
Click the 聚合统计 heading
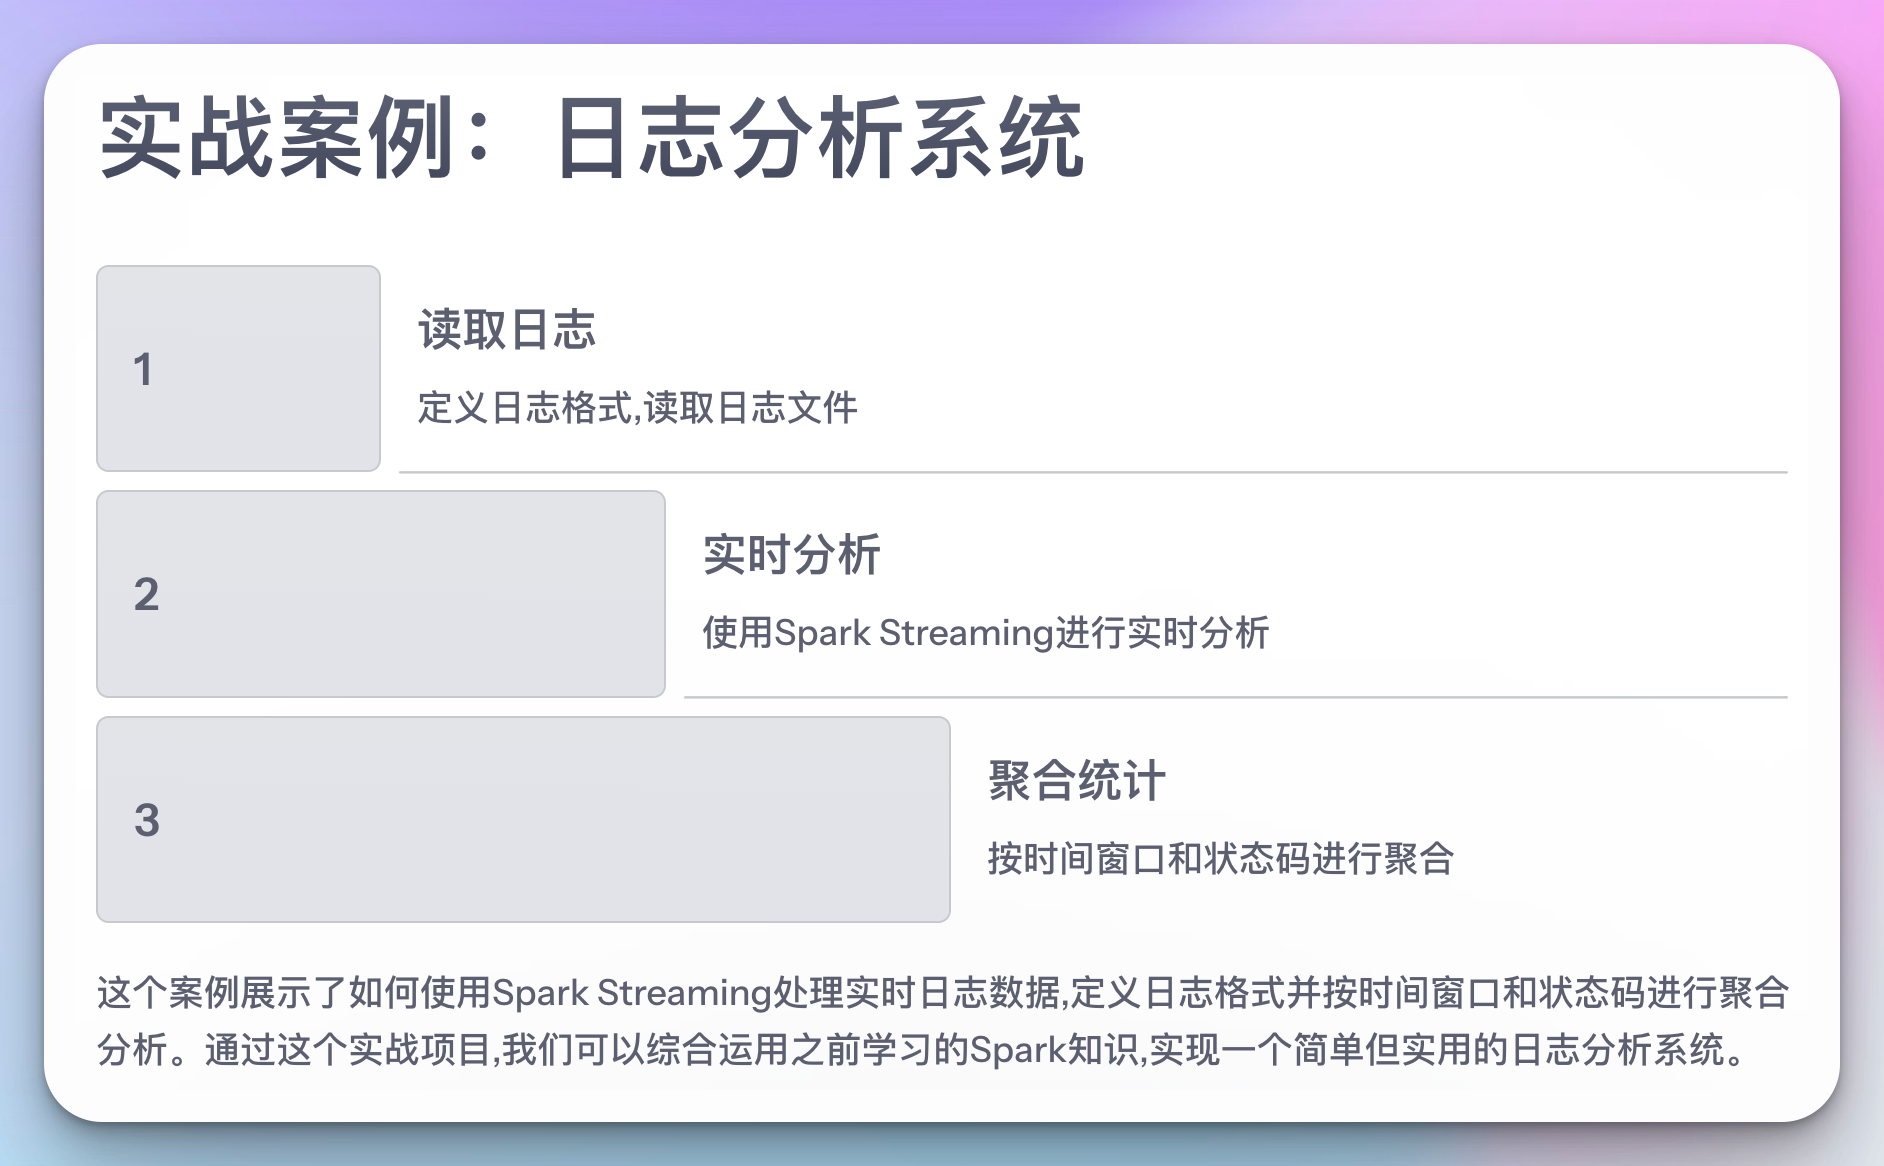(x=1076, y=781)
